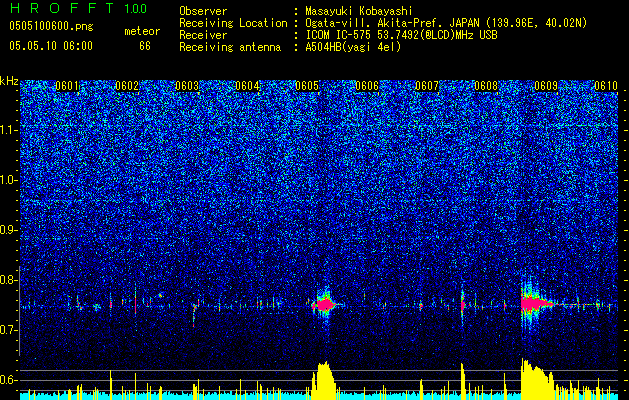Image resolution: width=629 pixels, height=400 pixels.
Task: Click the 0602 time marker
Action: 127,86
